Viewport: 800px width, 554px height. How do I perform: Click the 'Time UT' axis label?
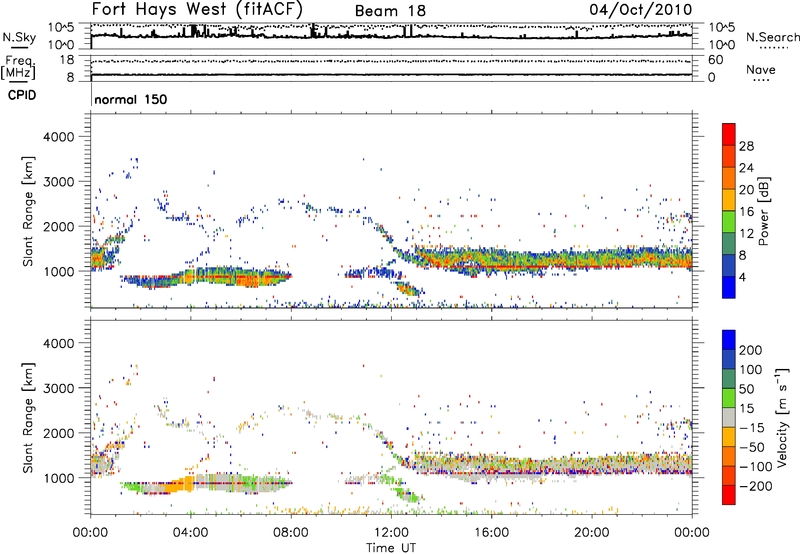tap(391, 548)
